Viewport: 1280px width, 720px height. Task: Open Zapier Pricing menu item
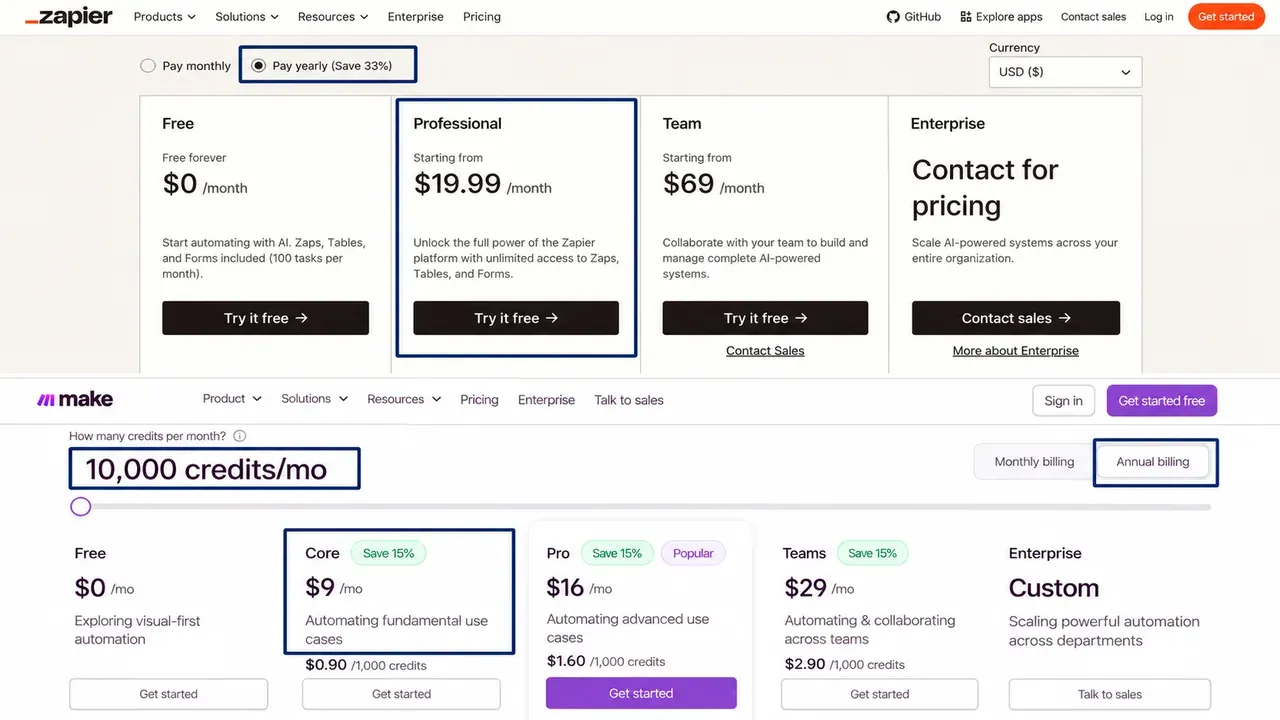coord(482,17)
